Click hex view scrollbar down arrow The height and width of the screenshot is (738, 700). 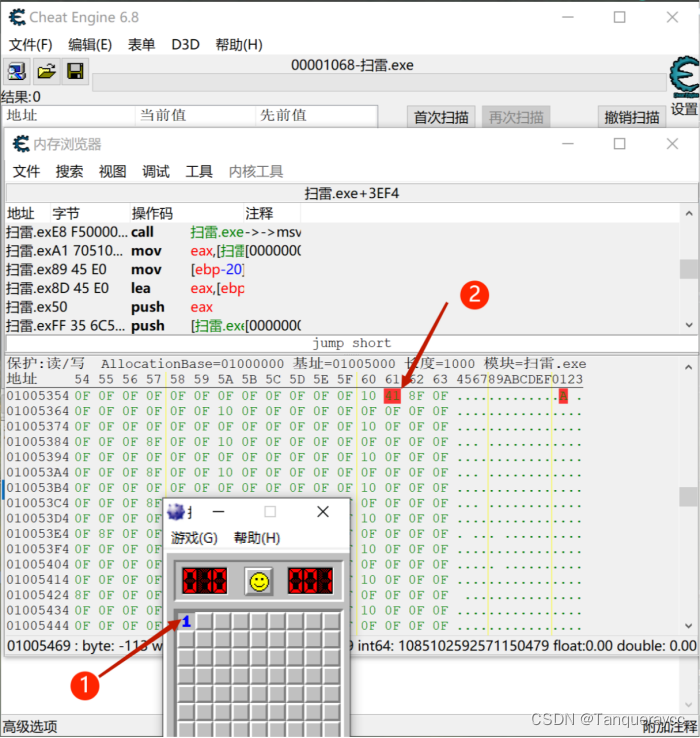click(x=689, y=626)
